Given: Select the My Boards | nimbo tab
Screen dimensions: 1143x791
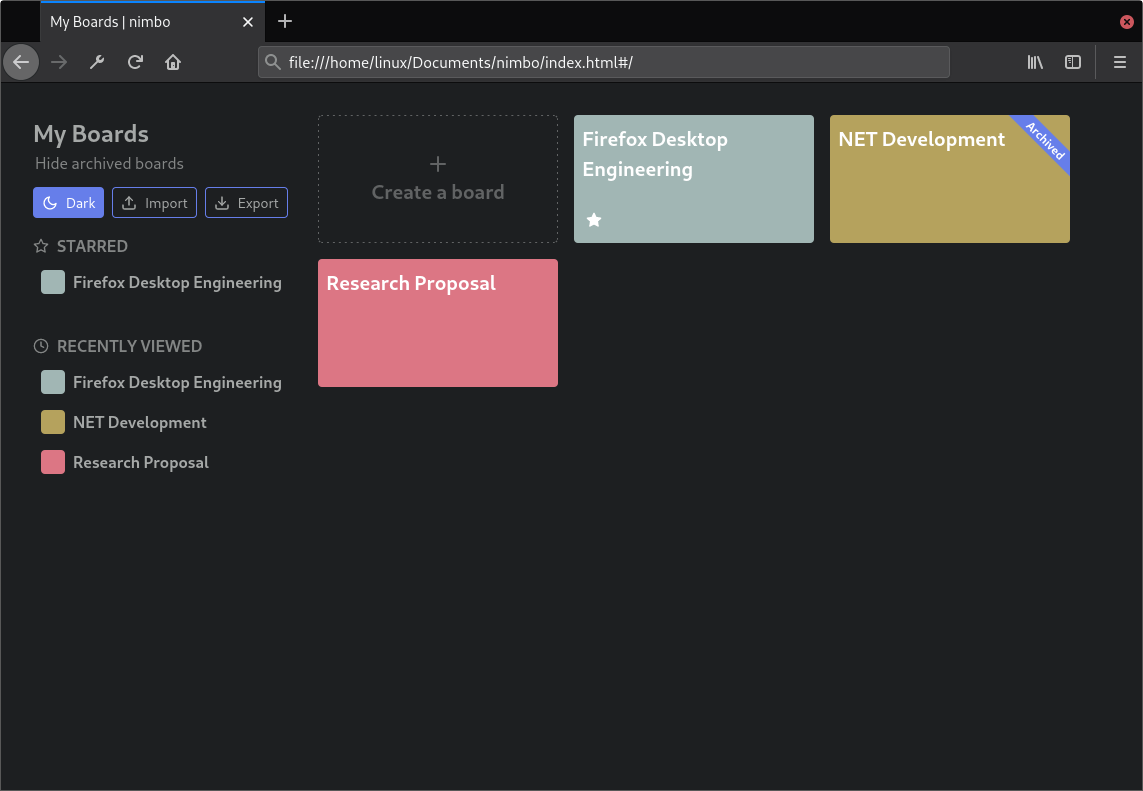Looking at the screenshot, I should coord(138,22).
